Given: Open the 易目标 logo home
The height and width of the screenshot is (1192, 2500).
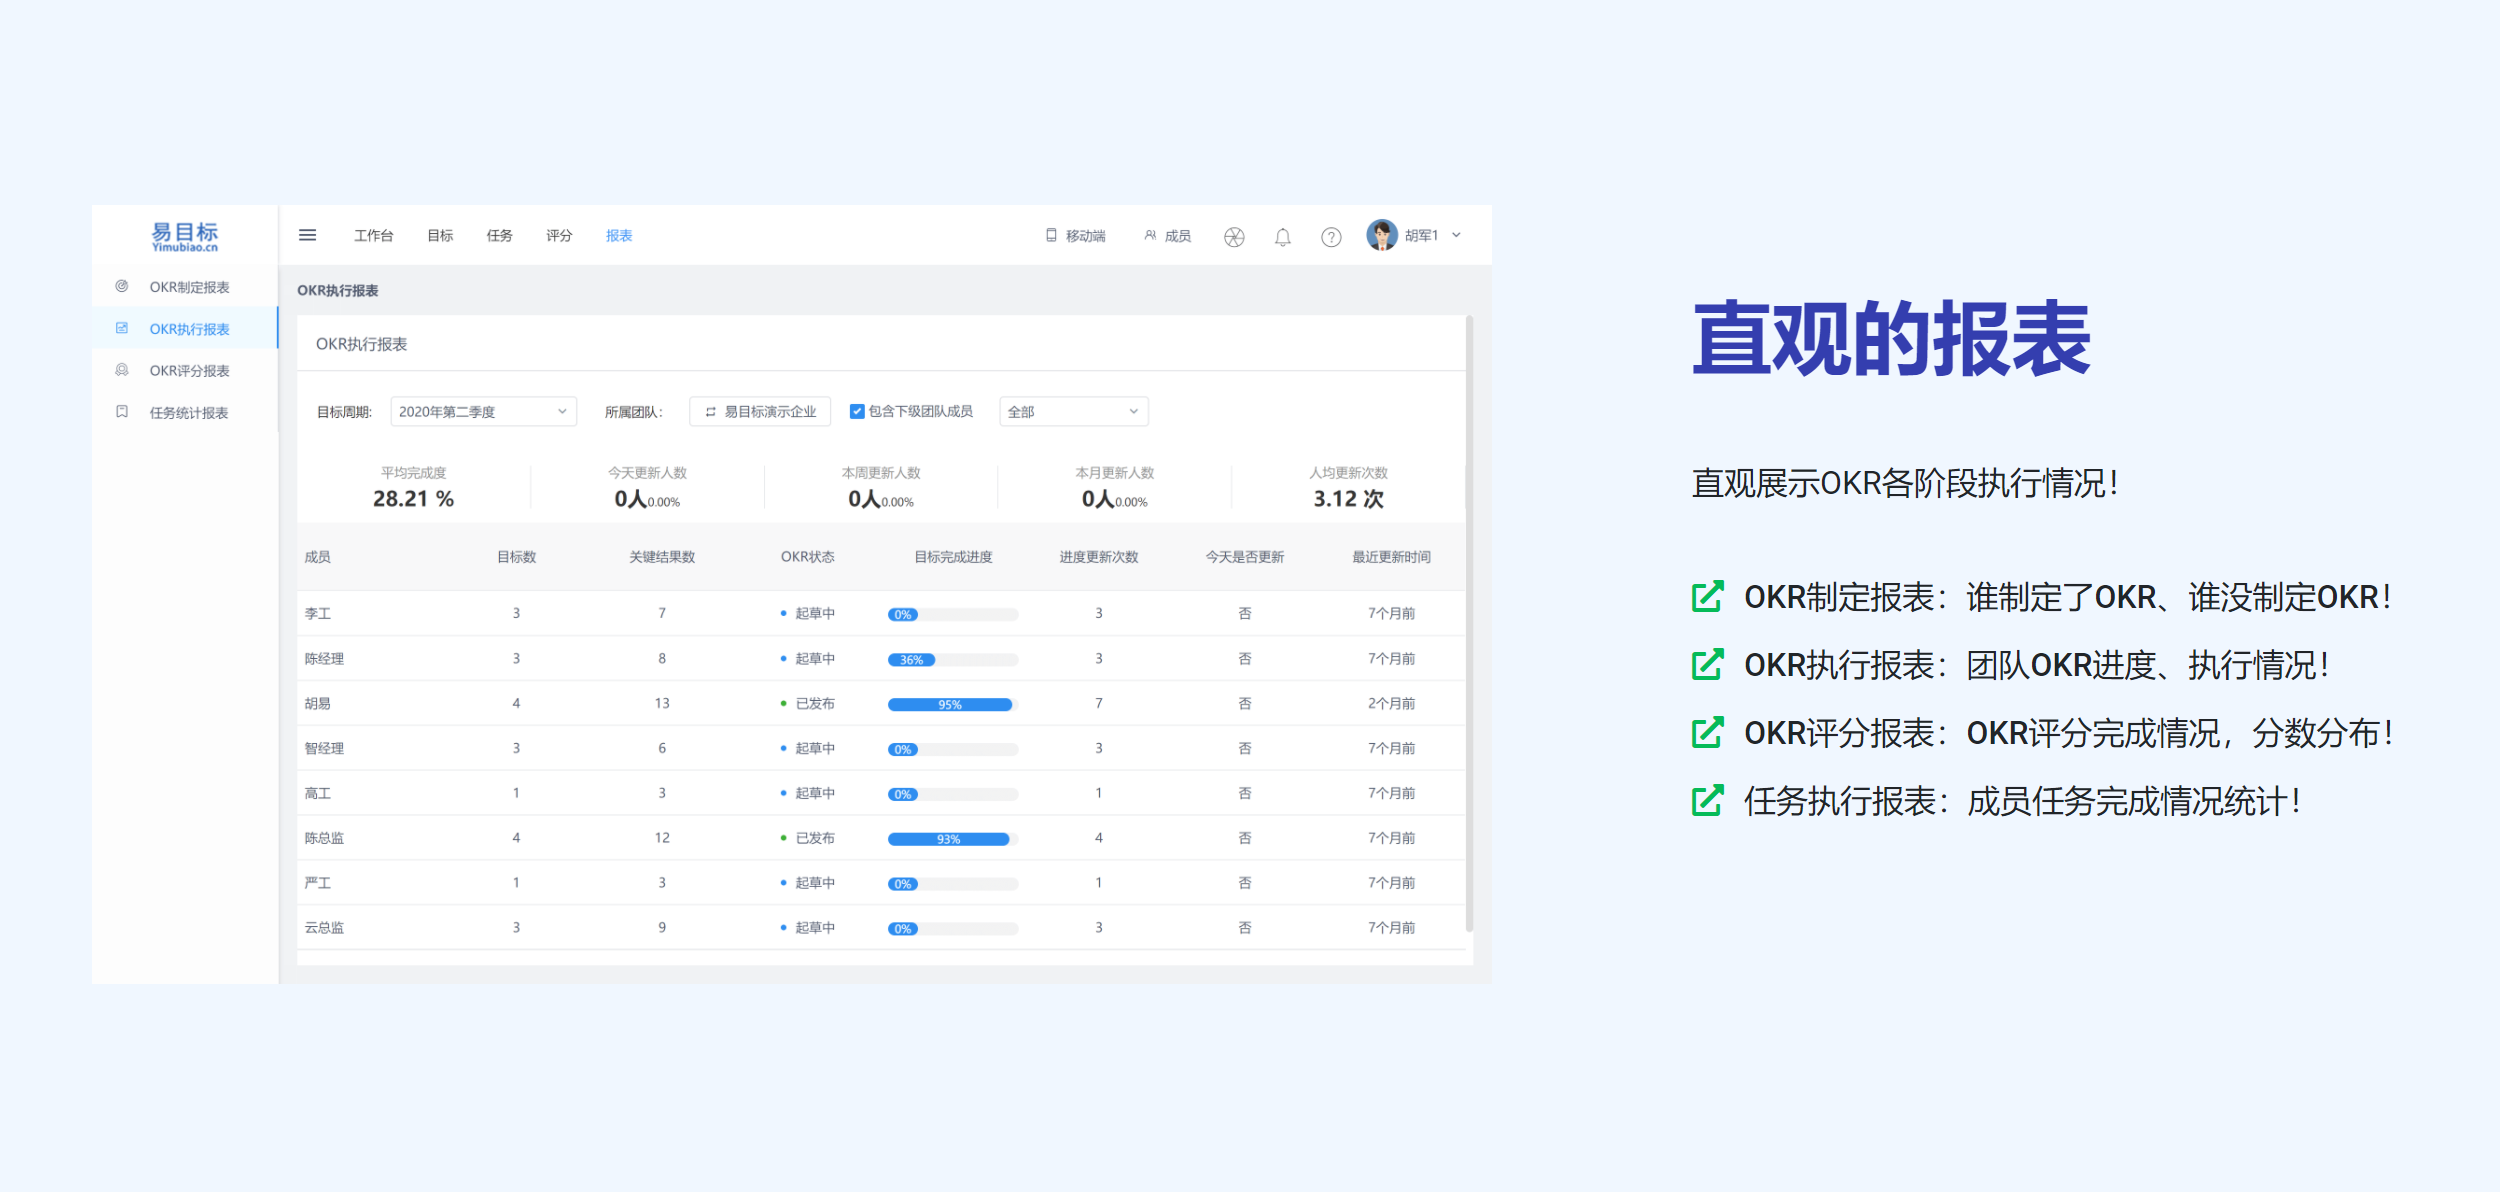Looking at the screenshot, I should pyautogui.click(x=185, y=237).
